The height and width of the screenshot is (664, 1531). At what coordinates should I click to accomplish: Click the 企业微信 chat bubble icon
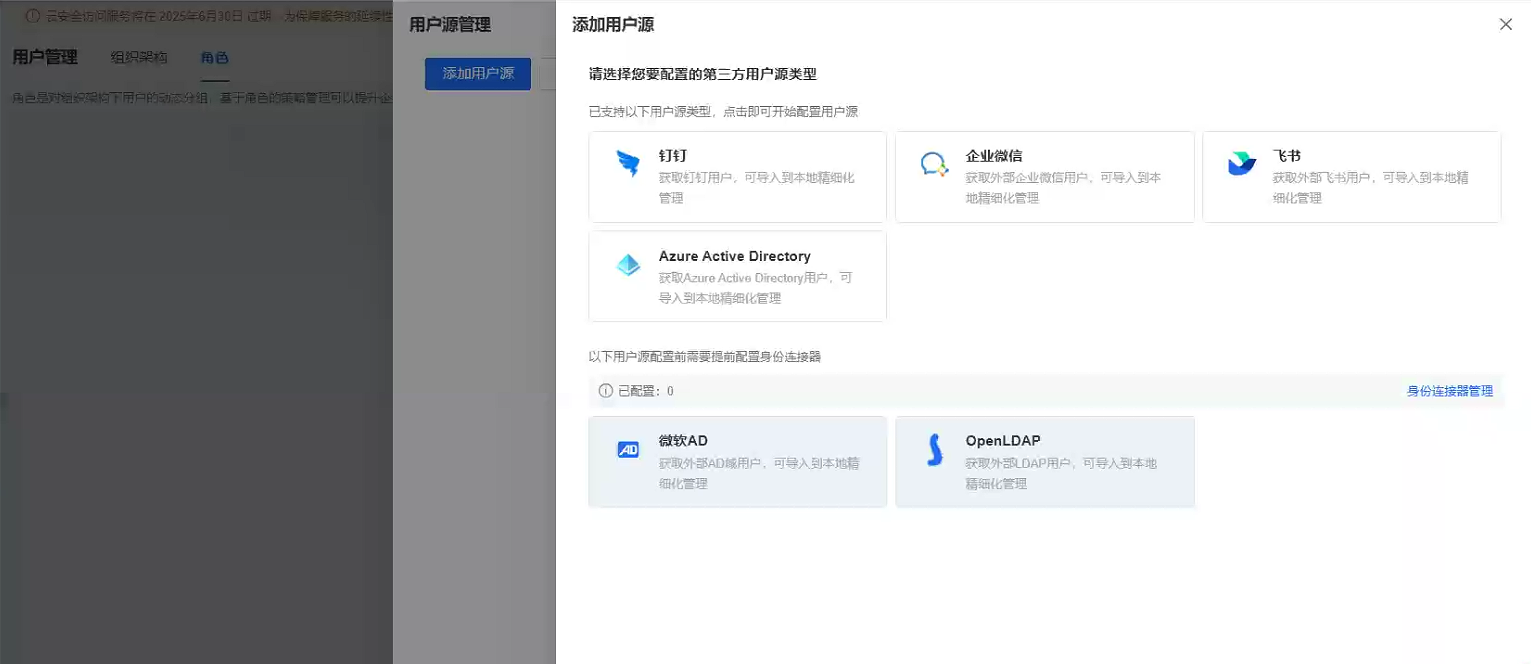point(934,165)
